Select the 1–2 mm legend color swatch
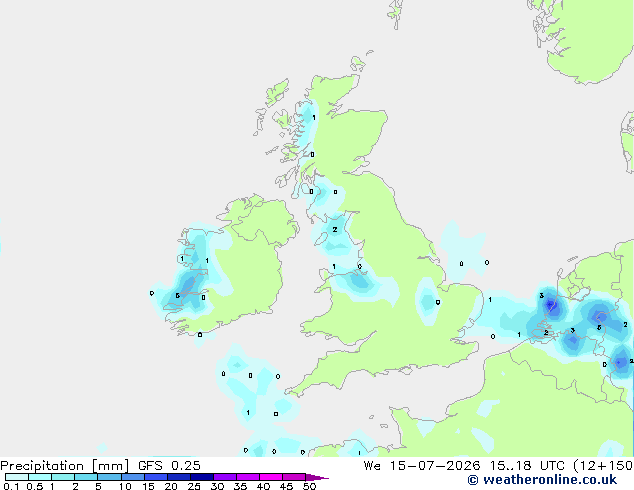Viewport: 634px width, 490px height. point(63,477)
